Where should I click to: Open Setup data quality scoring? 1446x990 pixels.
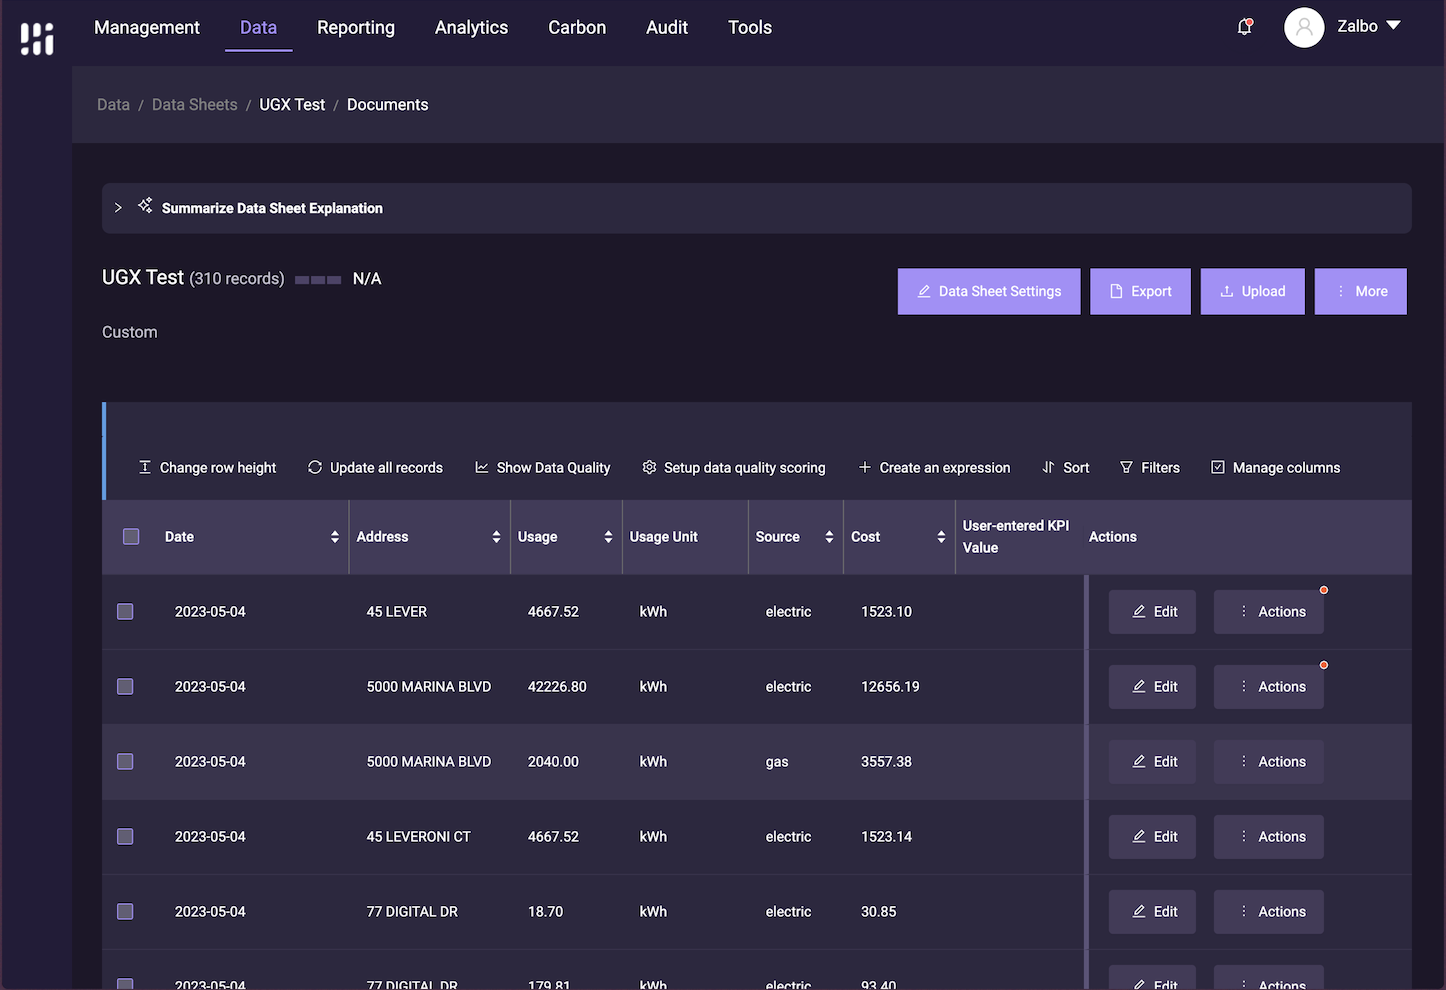tap(733, 467)
